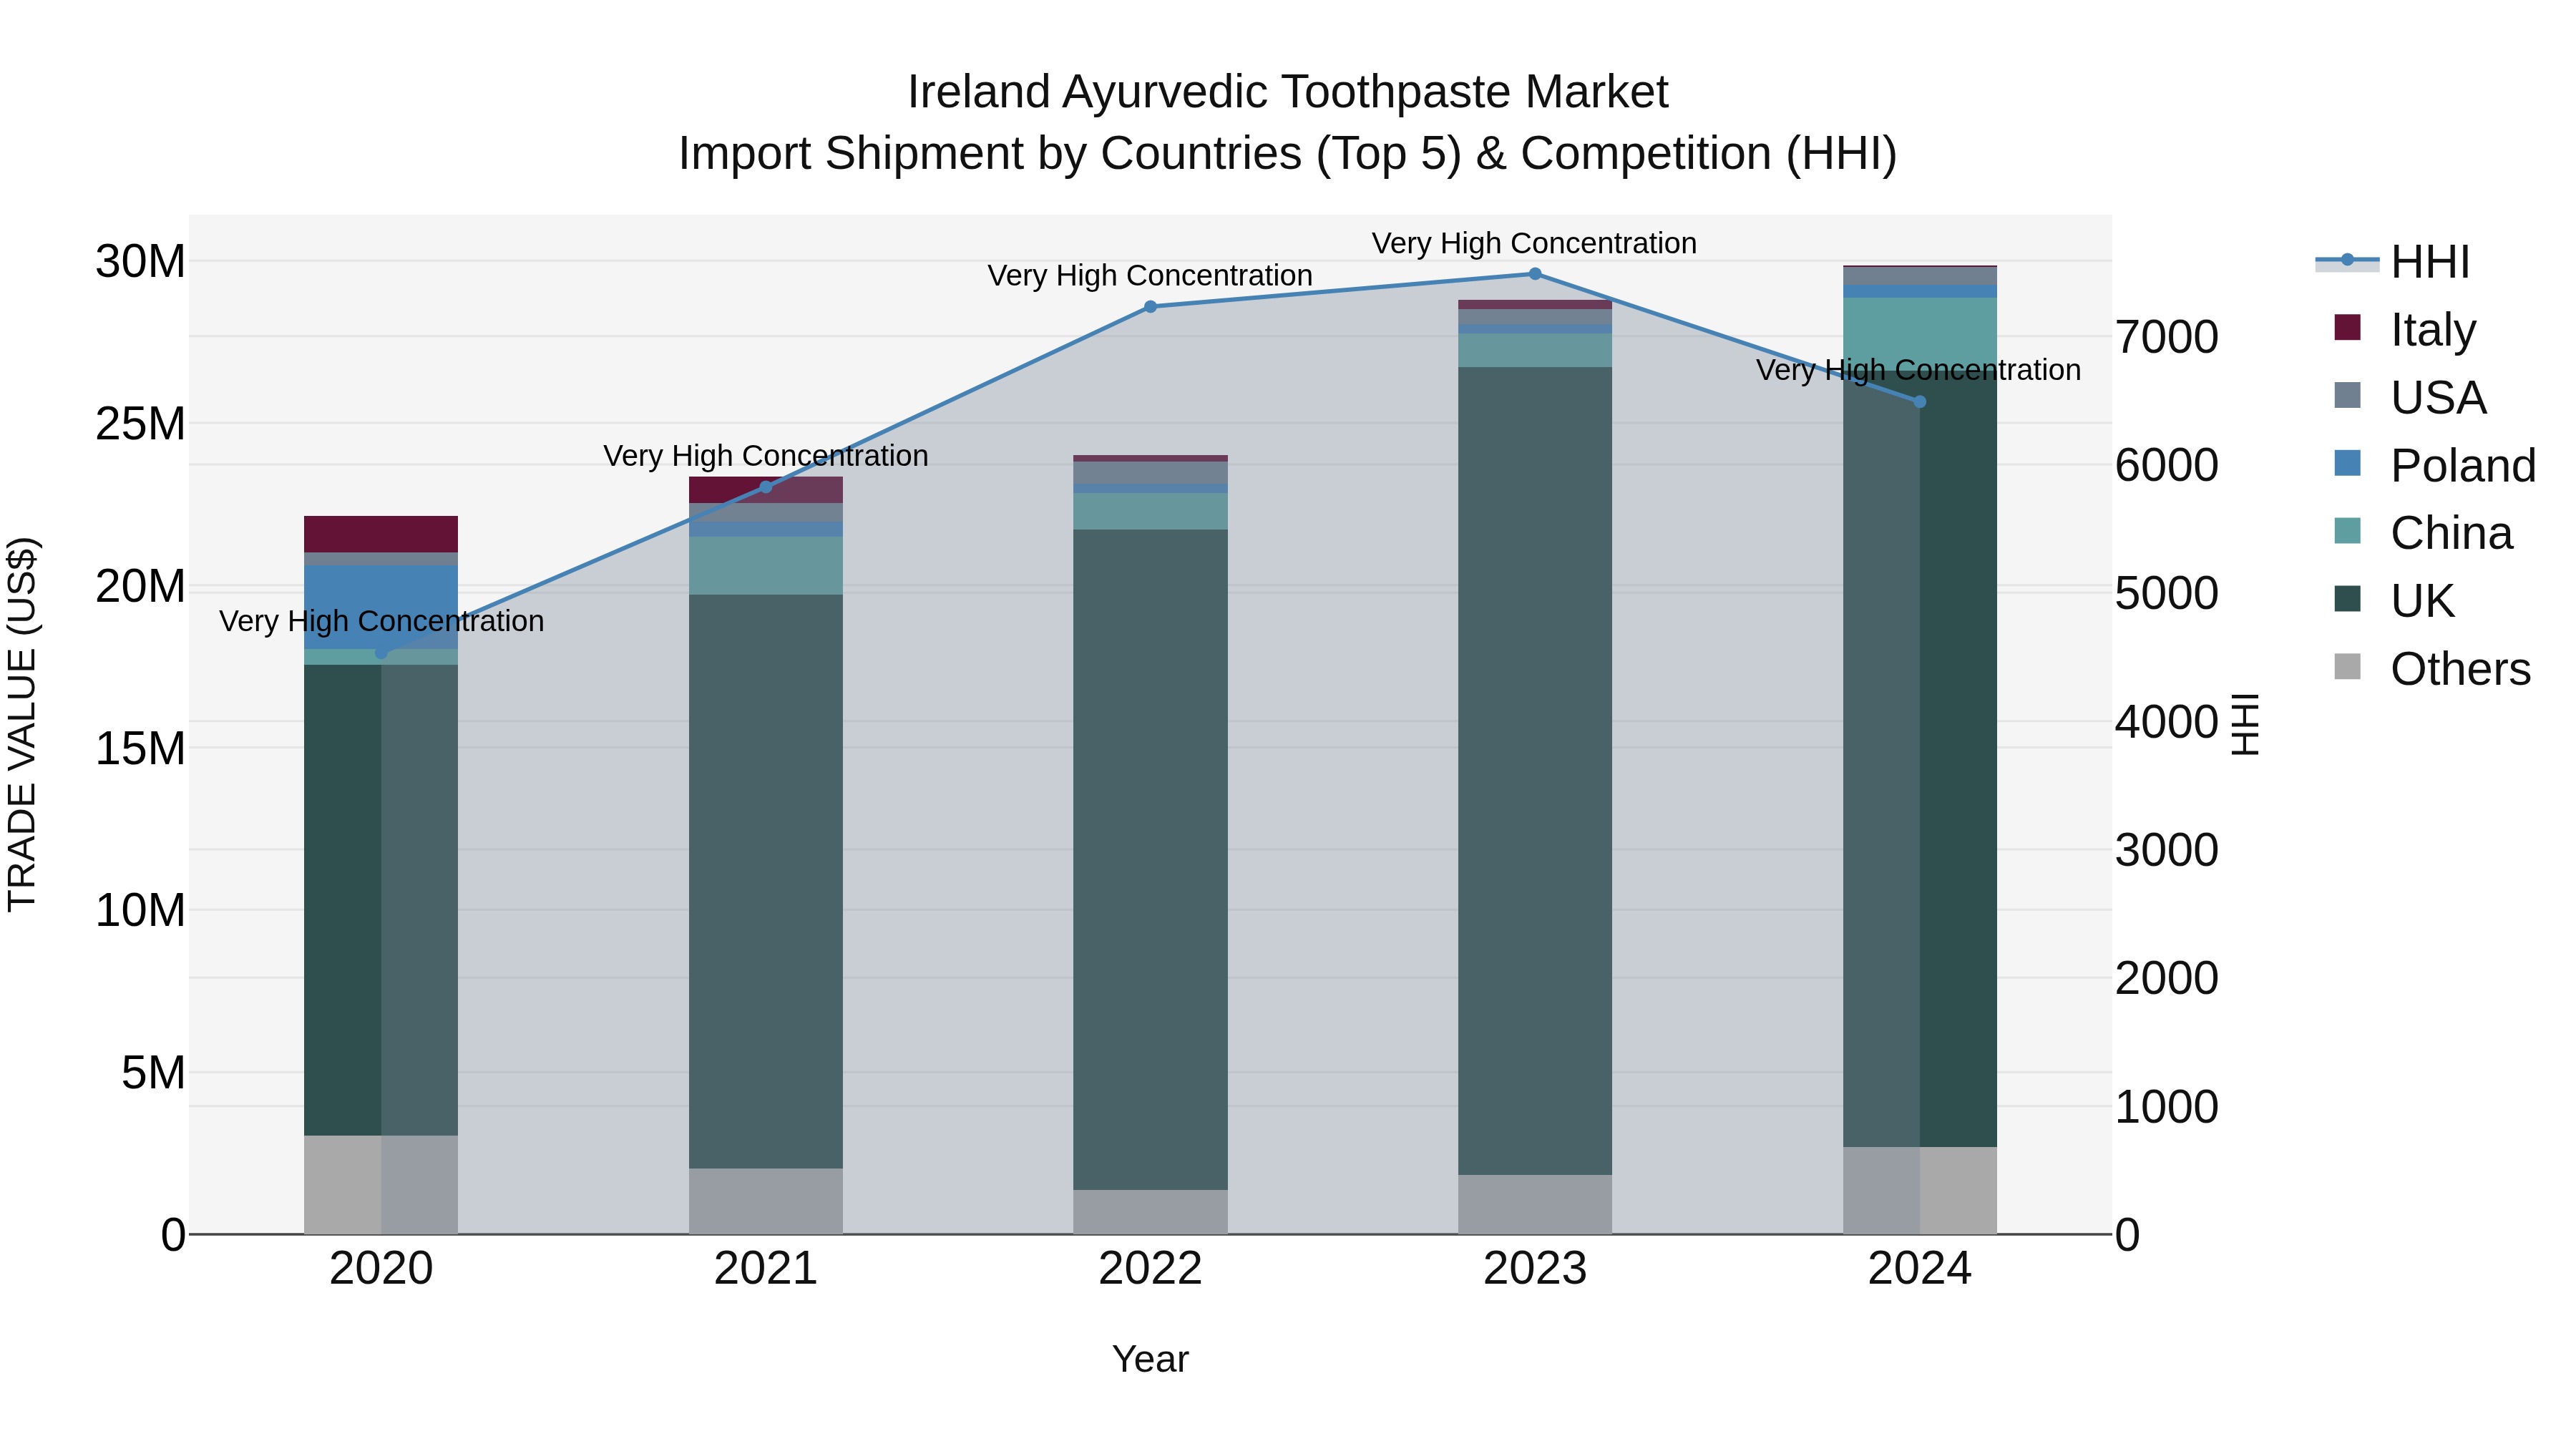The width and height of the screenshot is (2576, 1449).
Task: Click the China bar segment for 2021
Action: point(766,566)
